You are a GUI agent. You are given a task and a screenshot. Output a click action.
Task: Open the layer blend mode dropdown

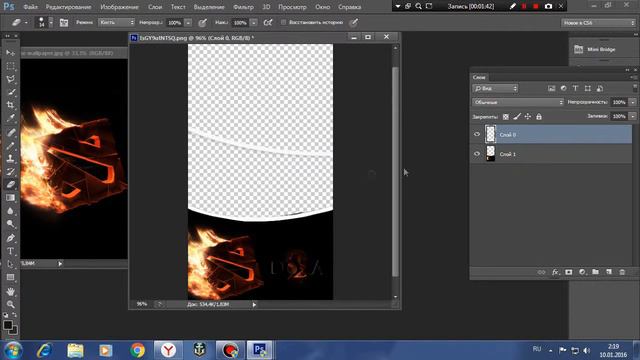pyautogui.click(x=518, y=102)
